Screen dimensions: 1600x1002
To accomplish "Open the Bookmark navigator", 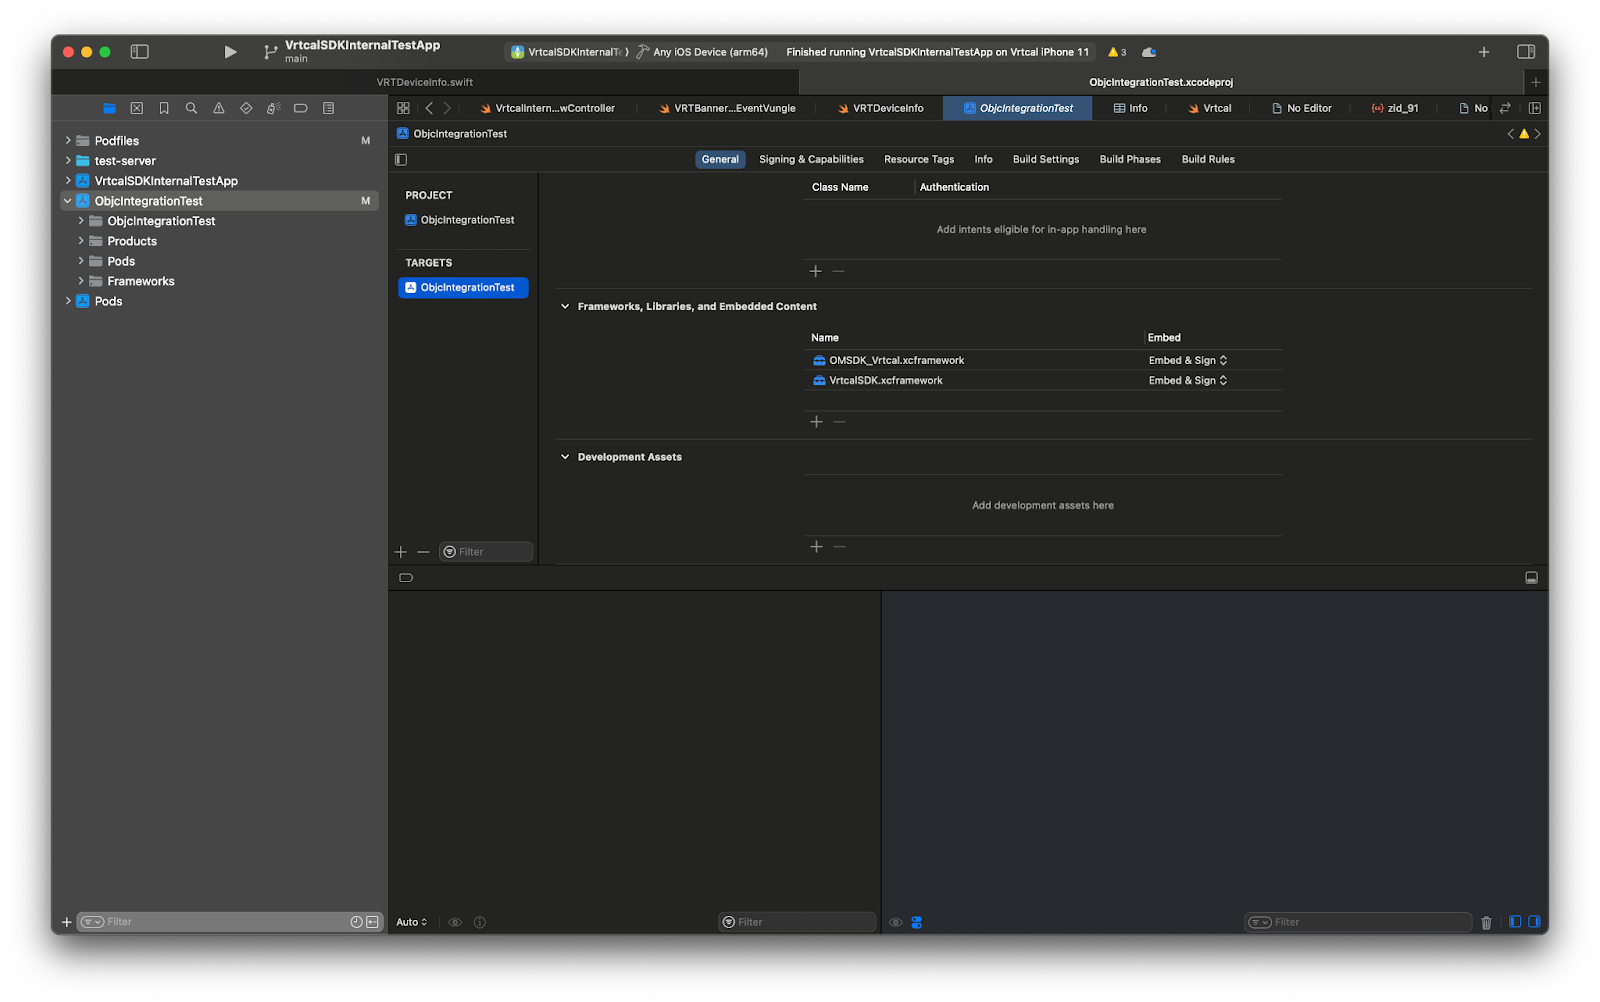I will pos(164,108).
